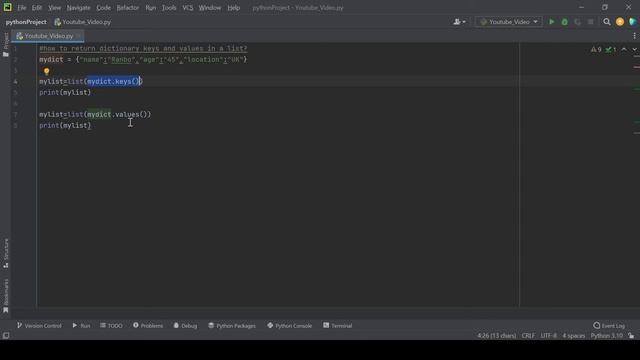Open the Version Control tool window
This screenshot has height=360, width=640.
coord(39,326)
